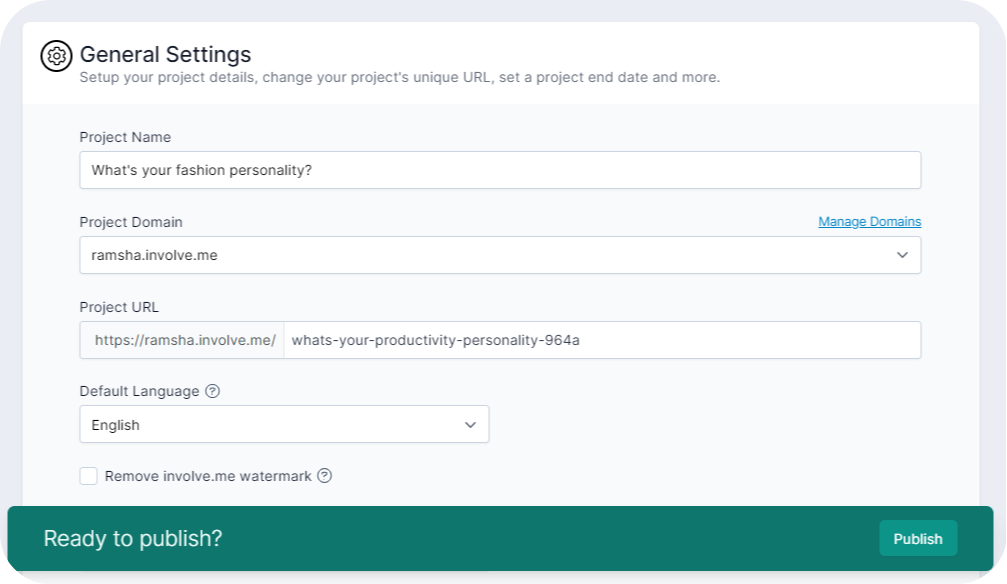
Task: Select the English language option field
Action: [x=284, y=424]
